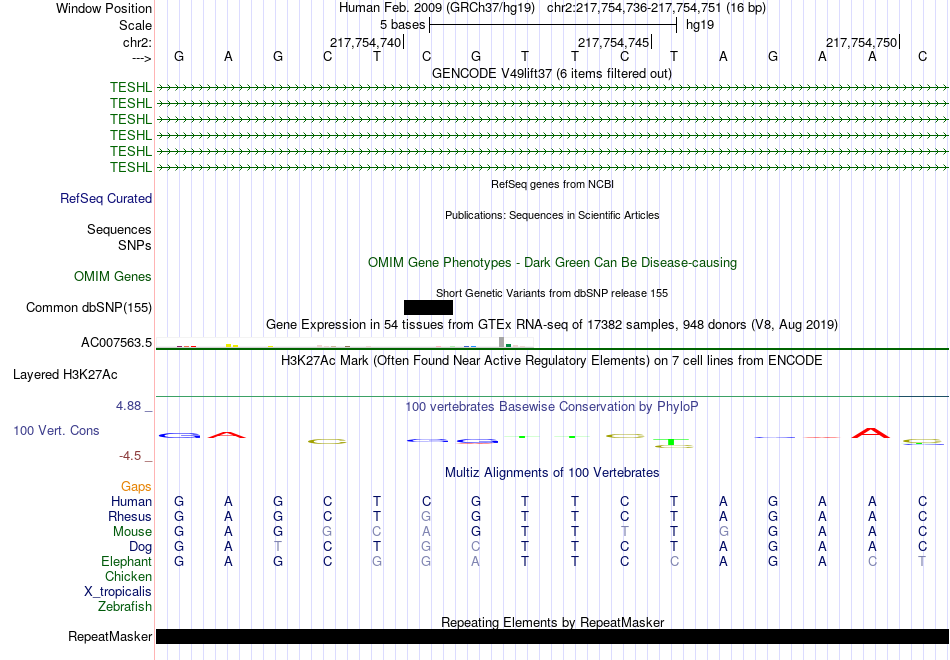Viewport: 950px width, 660px height.
Task: Click 100 vertebrates Basewise Conservation by PhyloP
Action: coord(552,407)
